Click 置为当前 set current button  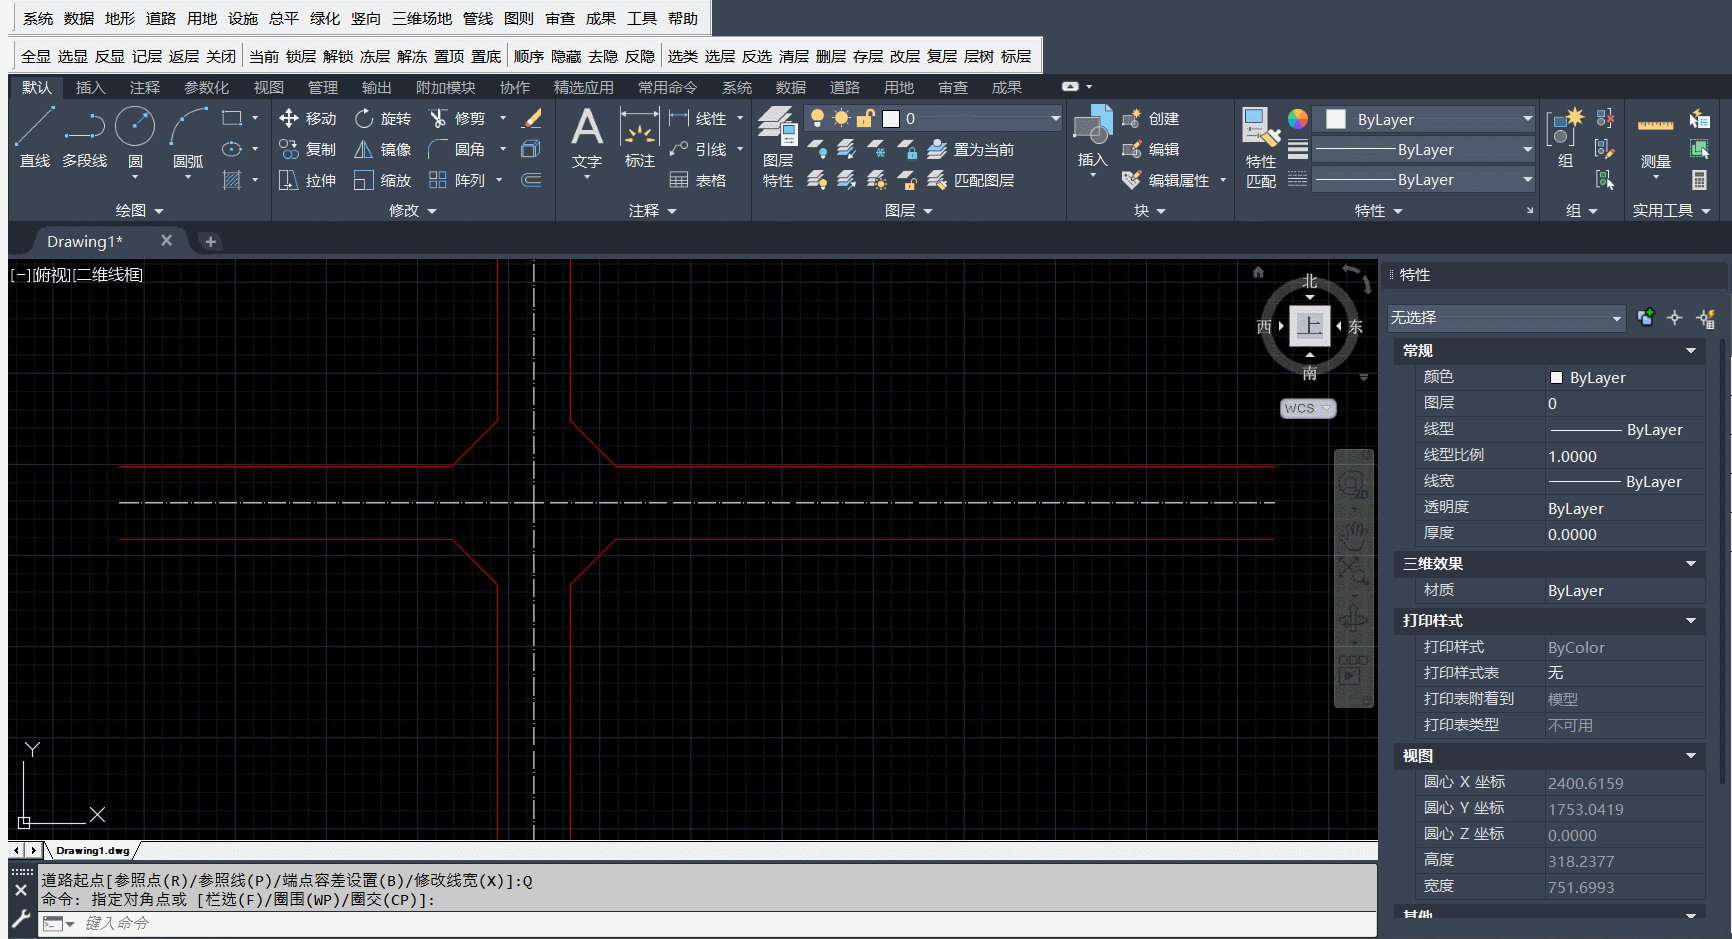click(971, 149)
